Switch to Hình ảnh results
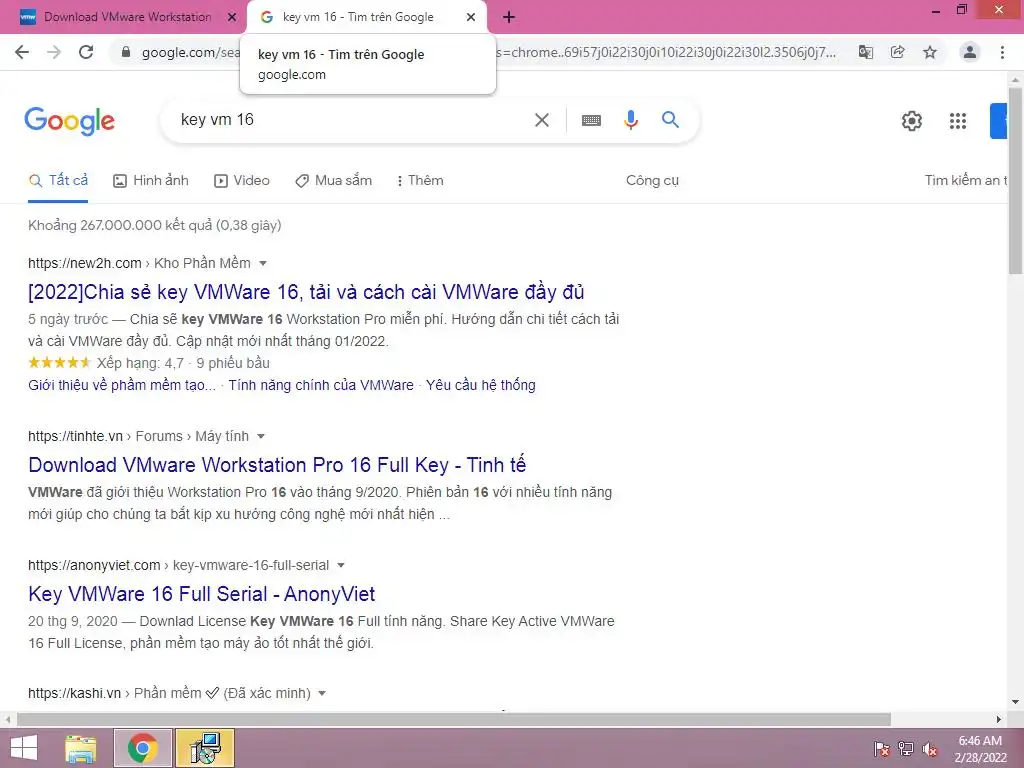Screen dimensions: 1024x768 [151, 180]
